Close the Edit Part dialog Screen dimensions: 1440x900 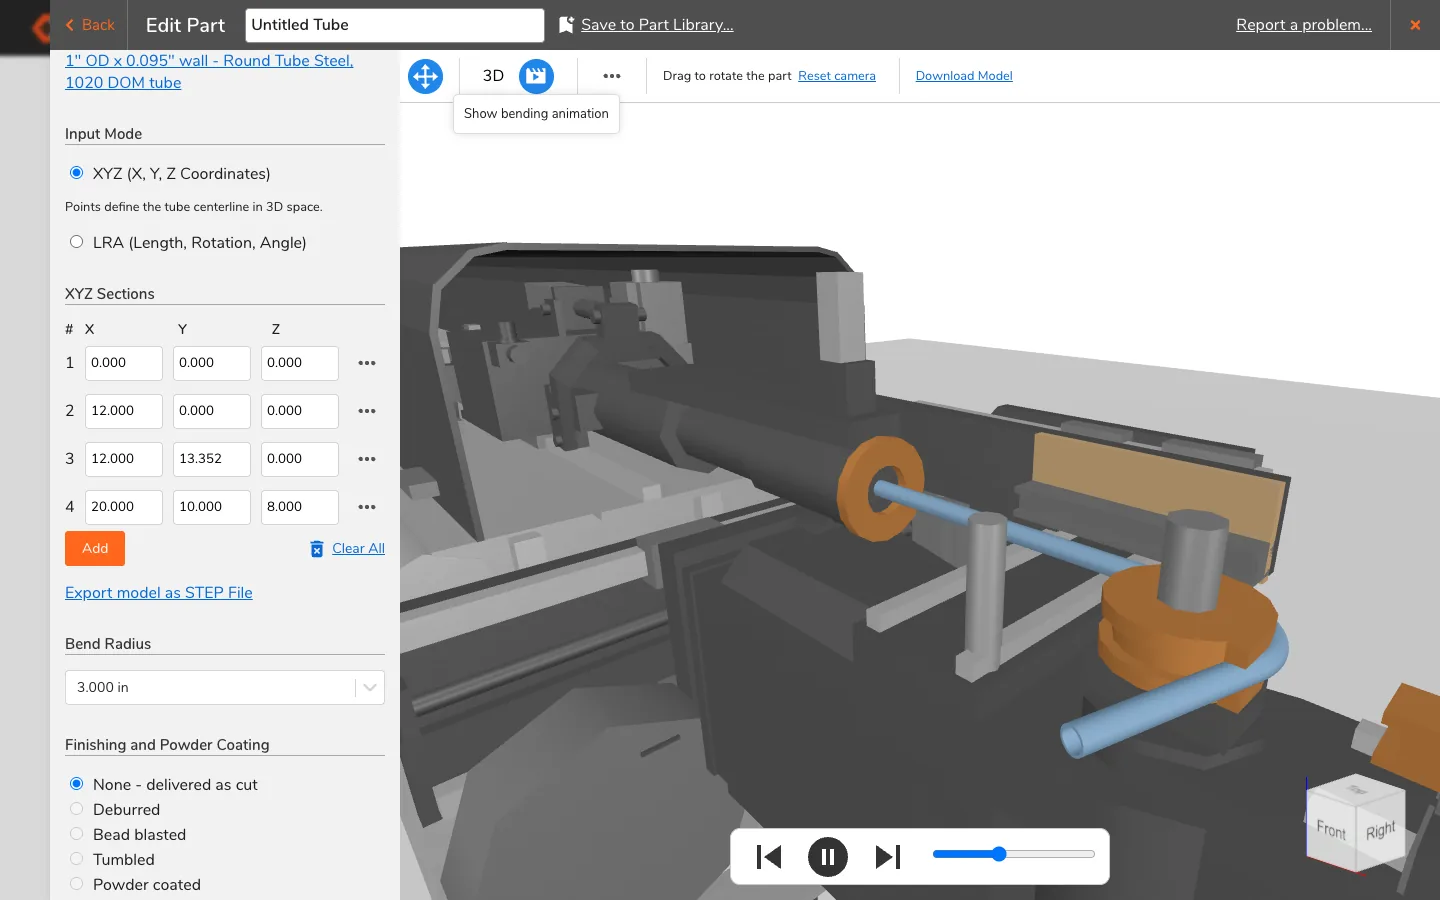1415,25
